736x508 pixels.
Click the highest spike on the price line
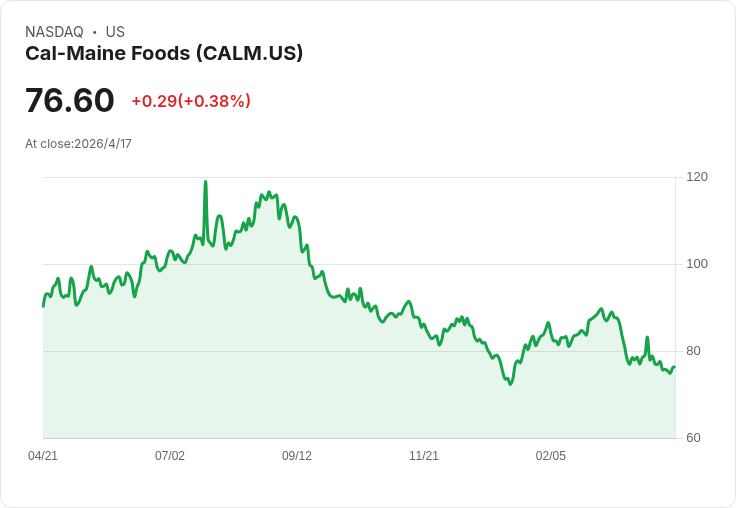(x=205, y=183)
